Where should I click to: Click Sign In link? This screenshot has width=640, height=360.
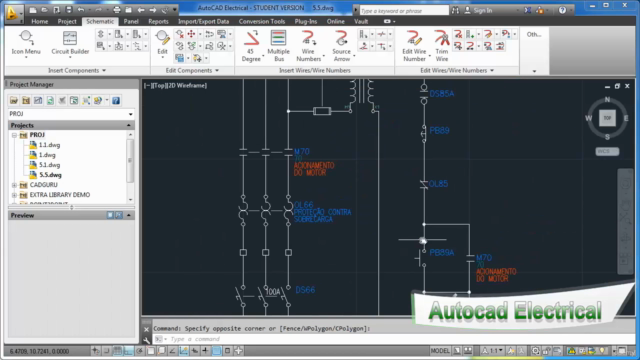coord(483,11)
